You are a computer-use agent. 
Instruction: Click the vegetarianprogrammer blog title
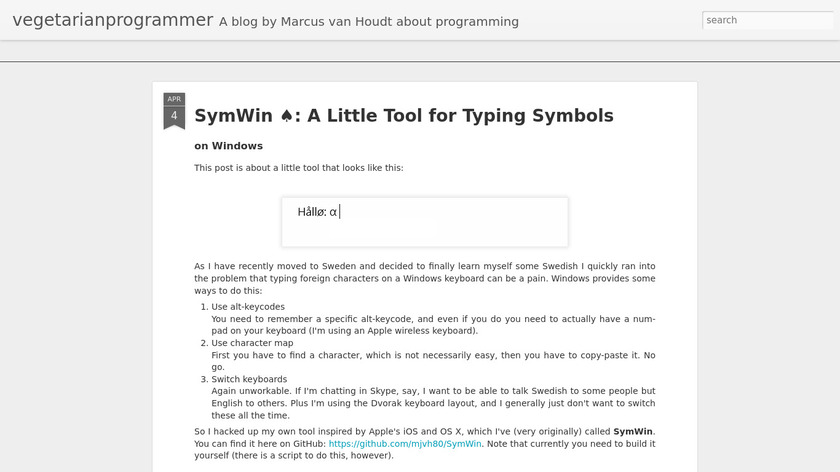click(x=113, y=20)
